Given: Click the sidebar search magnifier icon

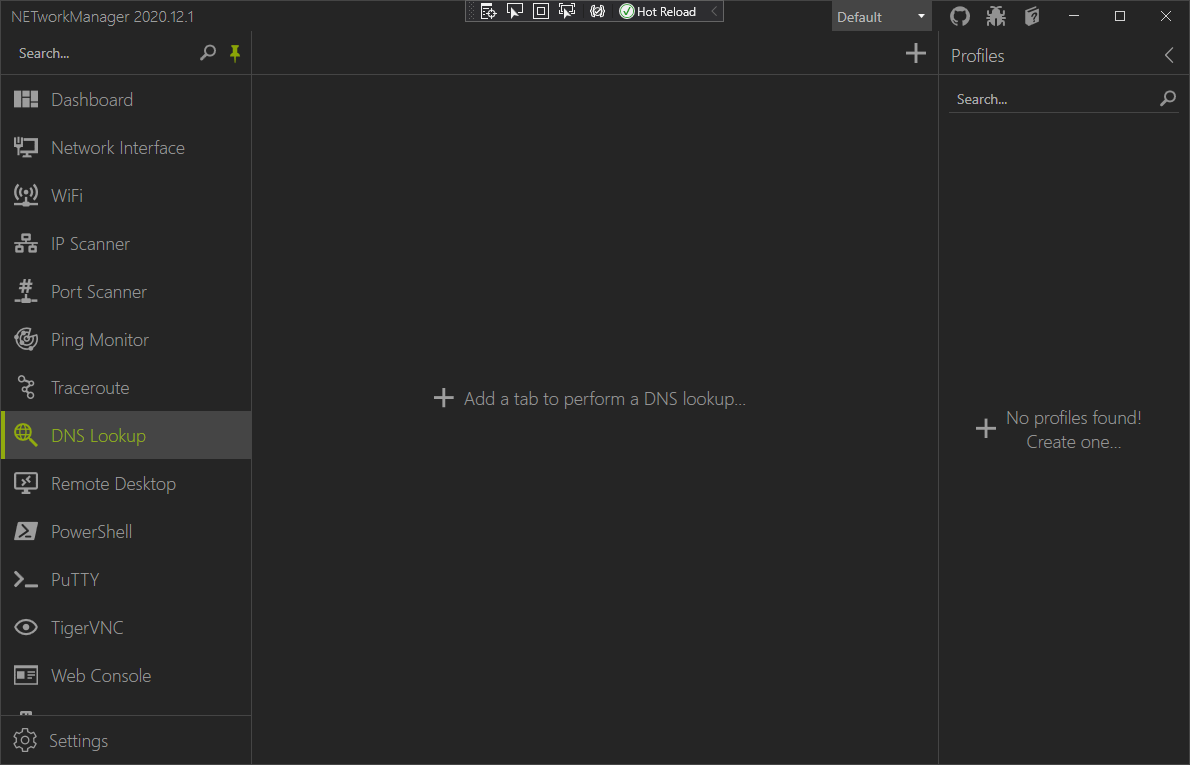Looking at the screenshot, I should (x=208, y=52).
